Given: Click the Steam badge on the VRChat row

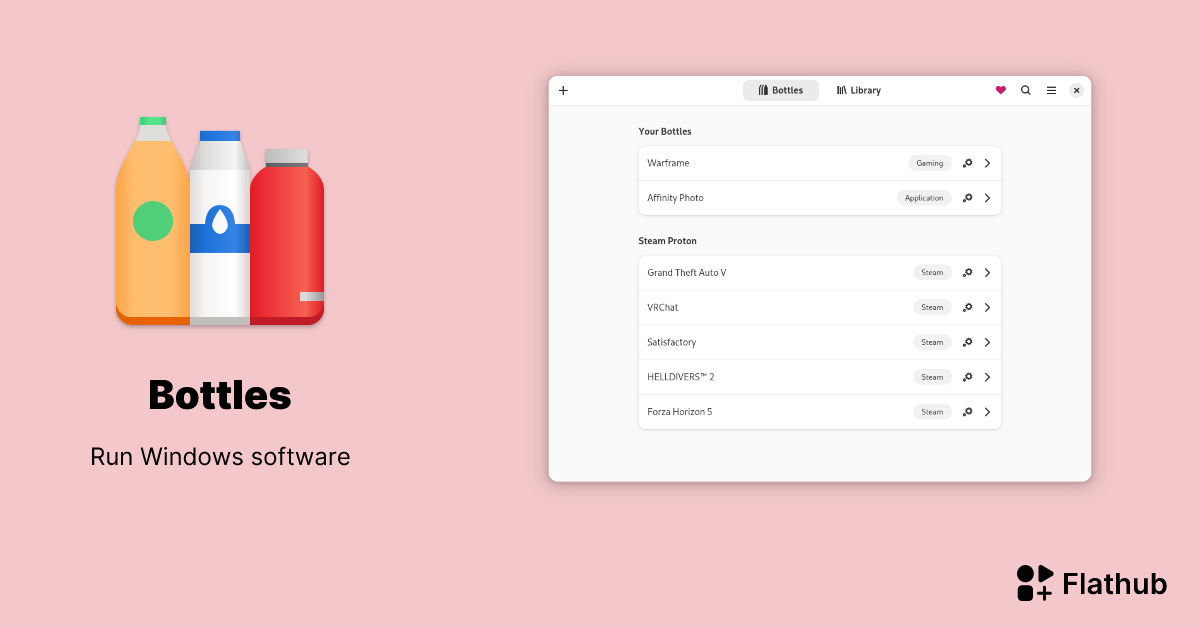Looking at the screenshot, I should [x=931, y=307].
